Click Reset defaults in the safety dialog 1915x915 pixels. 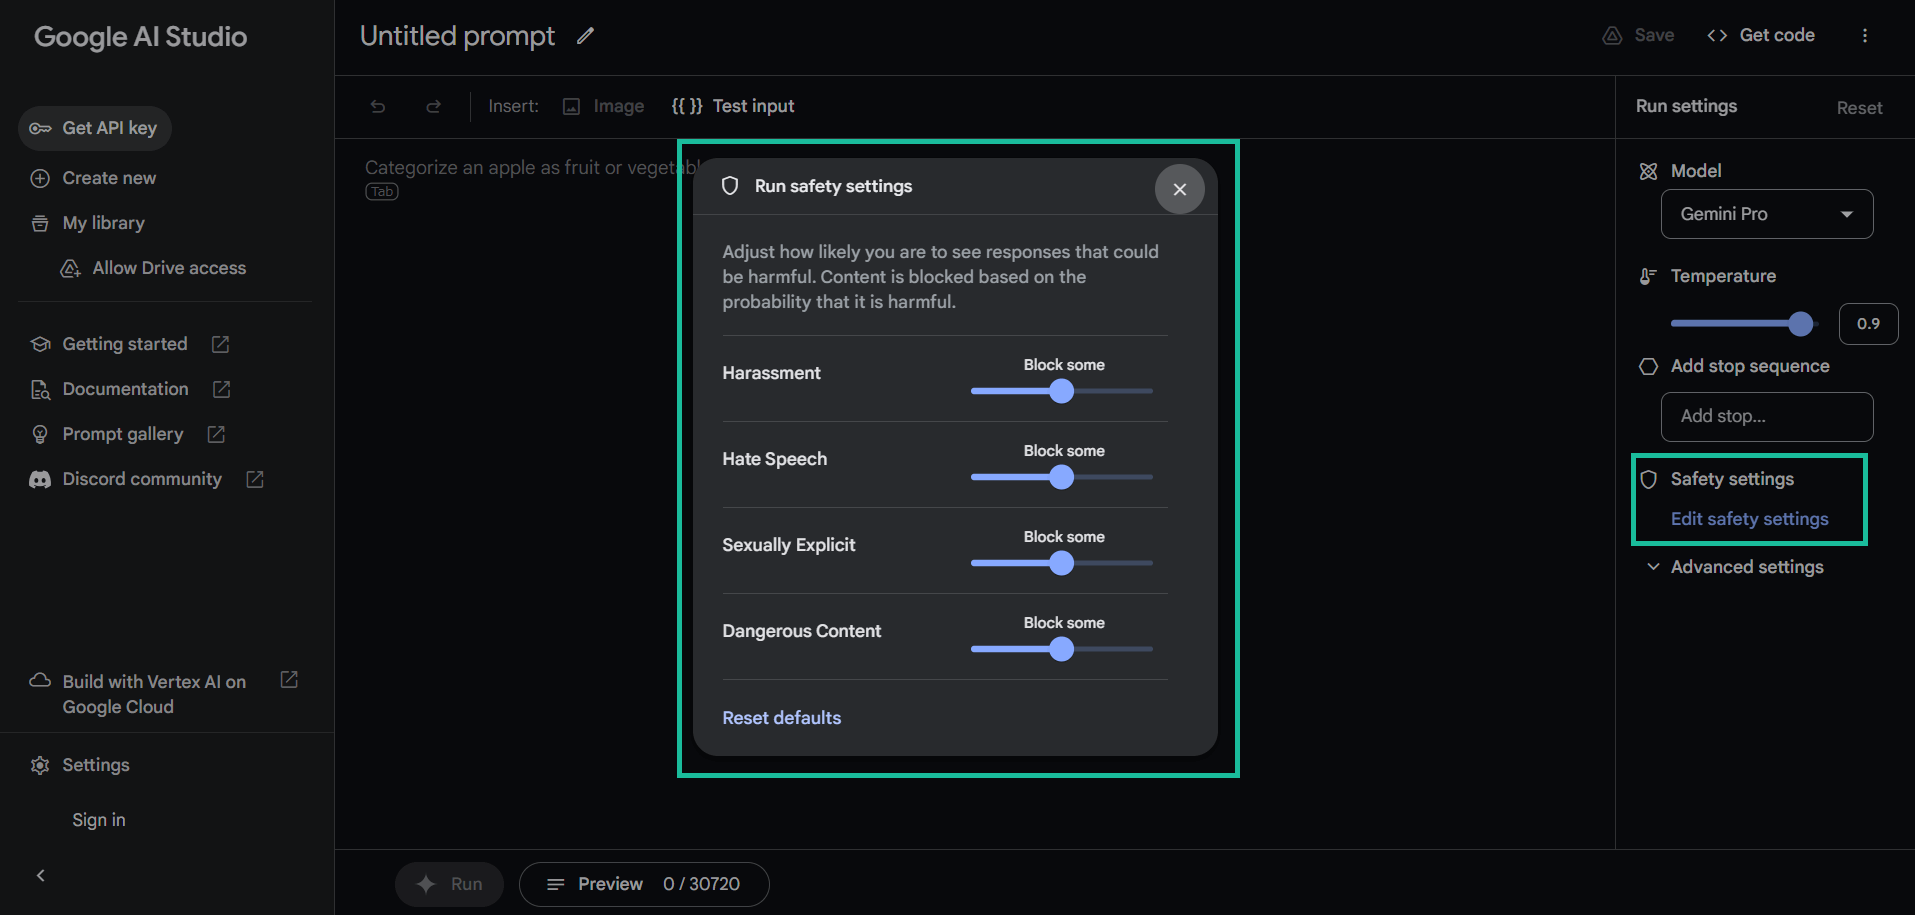pos(781,717)
